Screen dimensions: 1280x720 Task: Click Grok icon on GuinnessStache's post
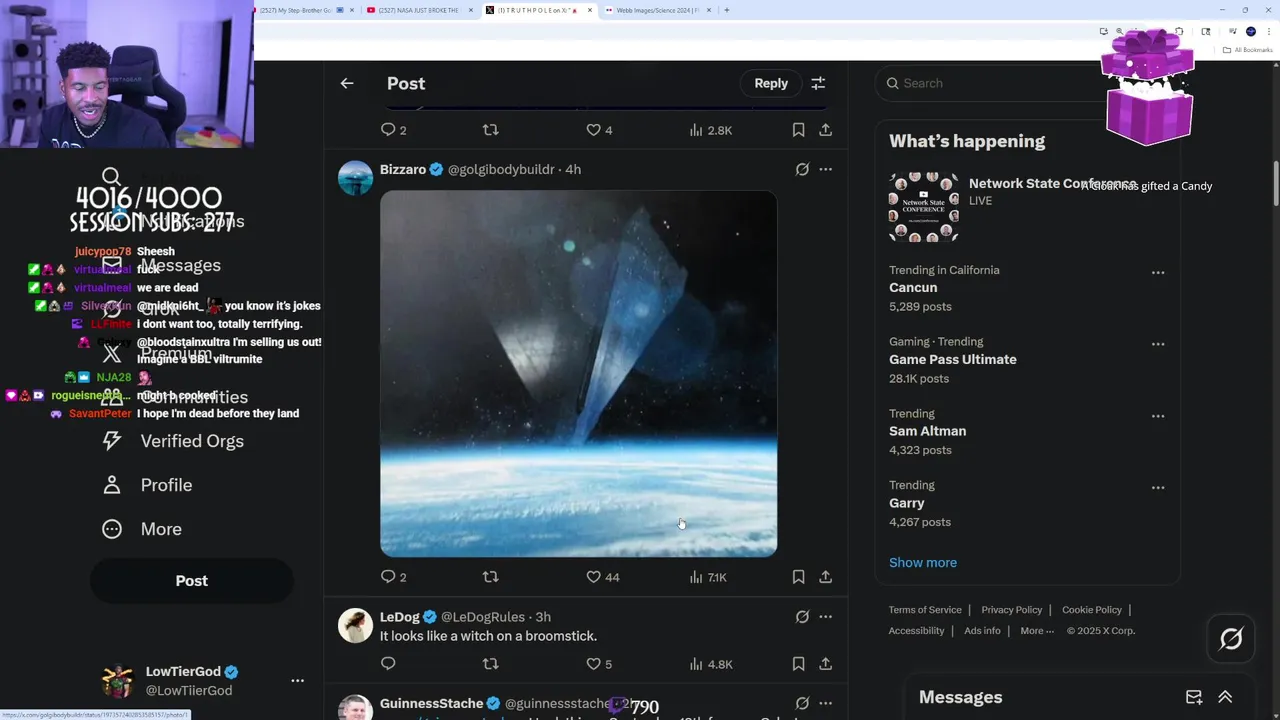[x=802, y=703]
